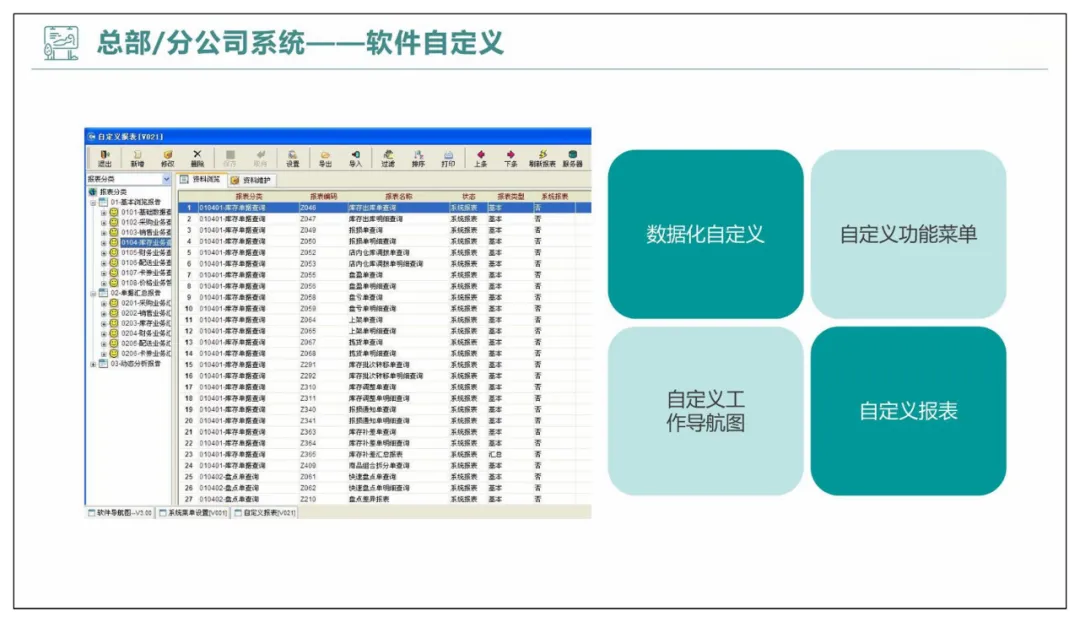Select the row with report code Z047
The height and width of the screenshot is (622, 1080).
308,219
